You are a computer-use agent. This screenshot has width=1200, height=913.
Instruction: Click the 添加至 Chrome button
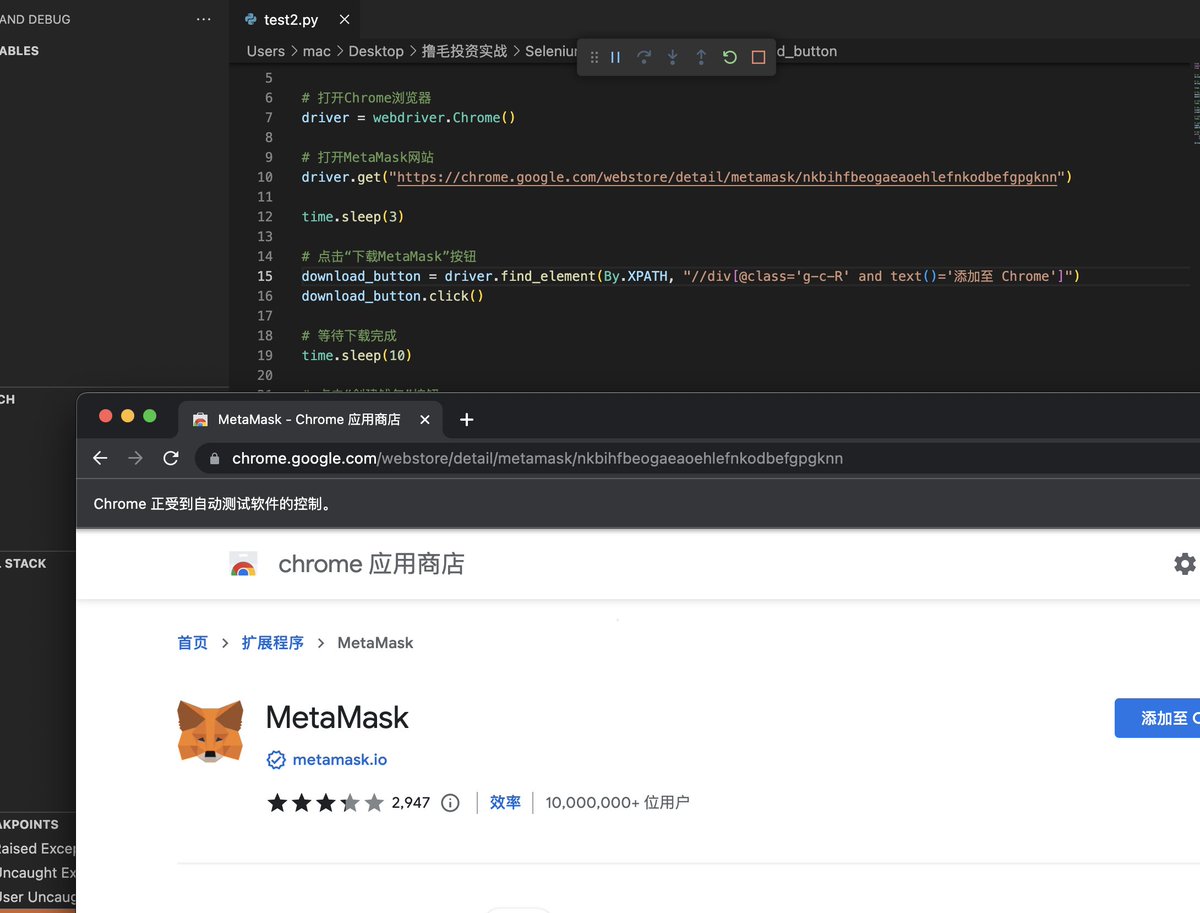pyautogui.click(x=1158, y=718)
